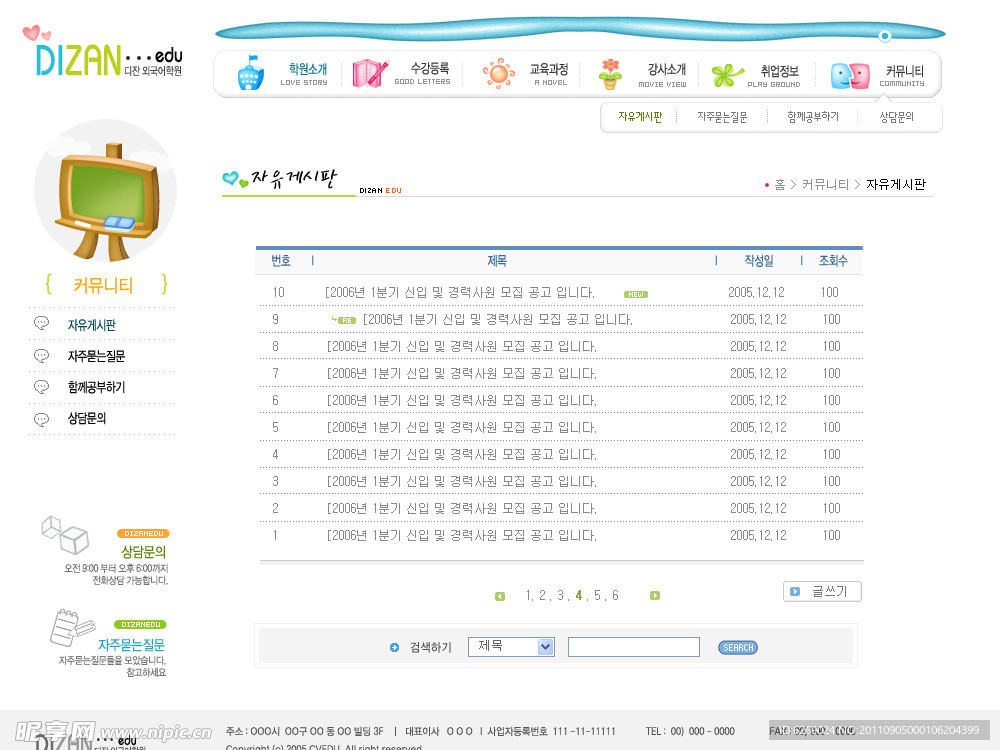Screen dimensions: 1000x750
Task: Open post number 3 title
Action: (462, 482)
